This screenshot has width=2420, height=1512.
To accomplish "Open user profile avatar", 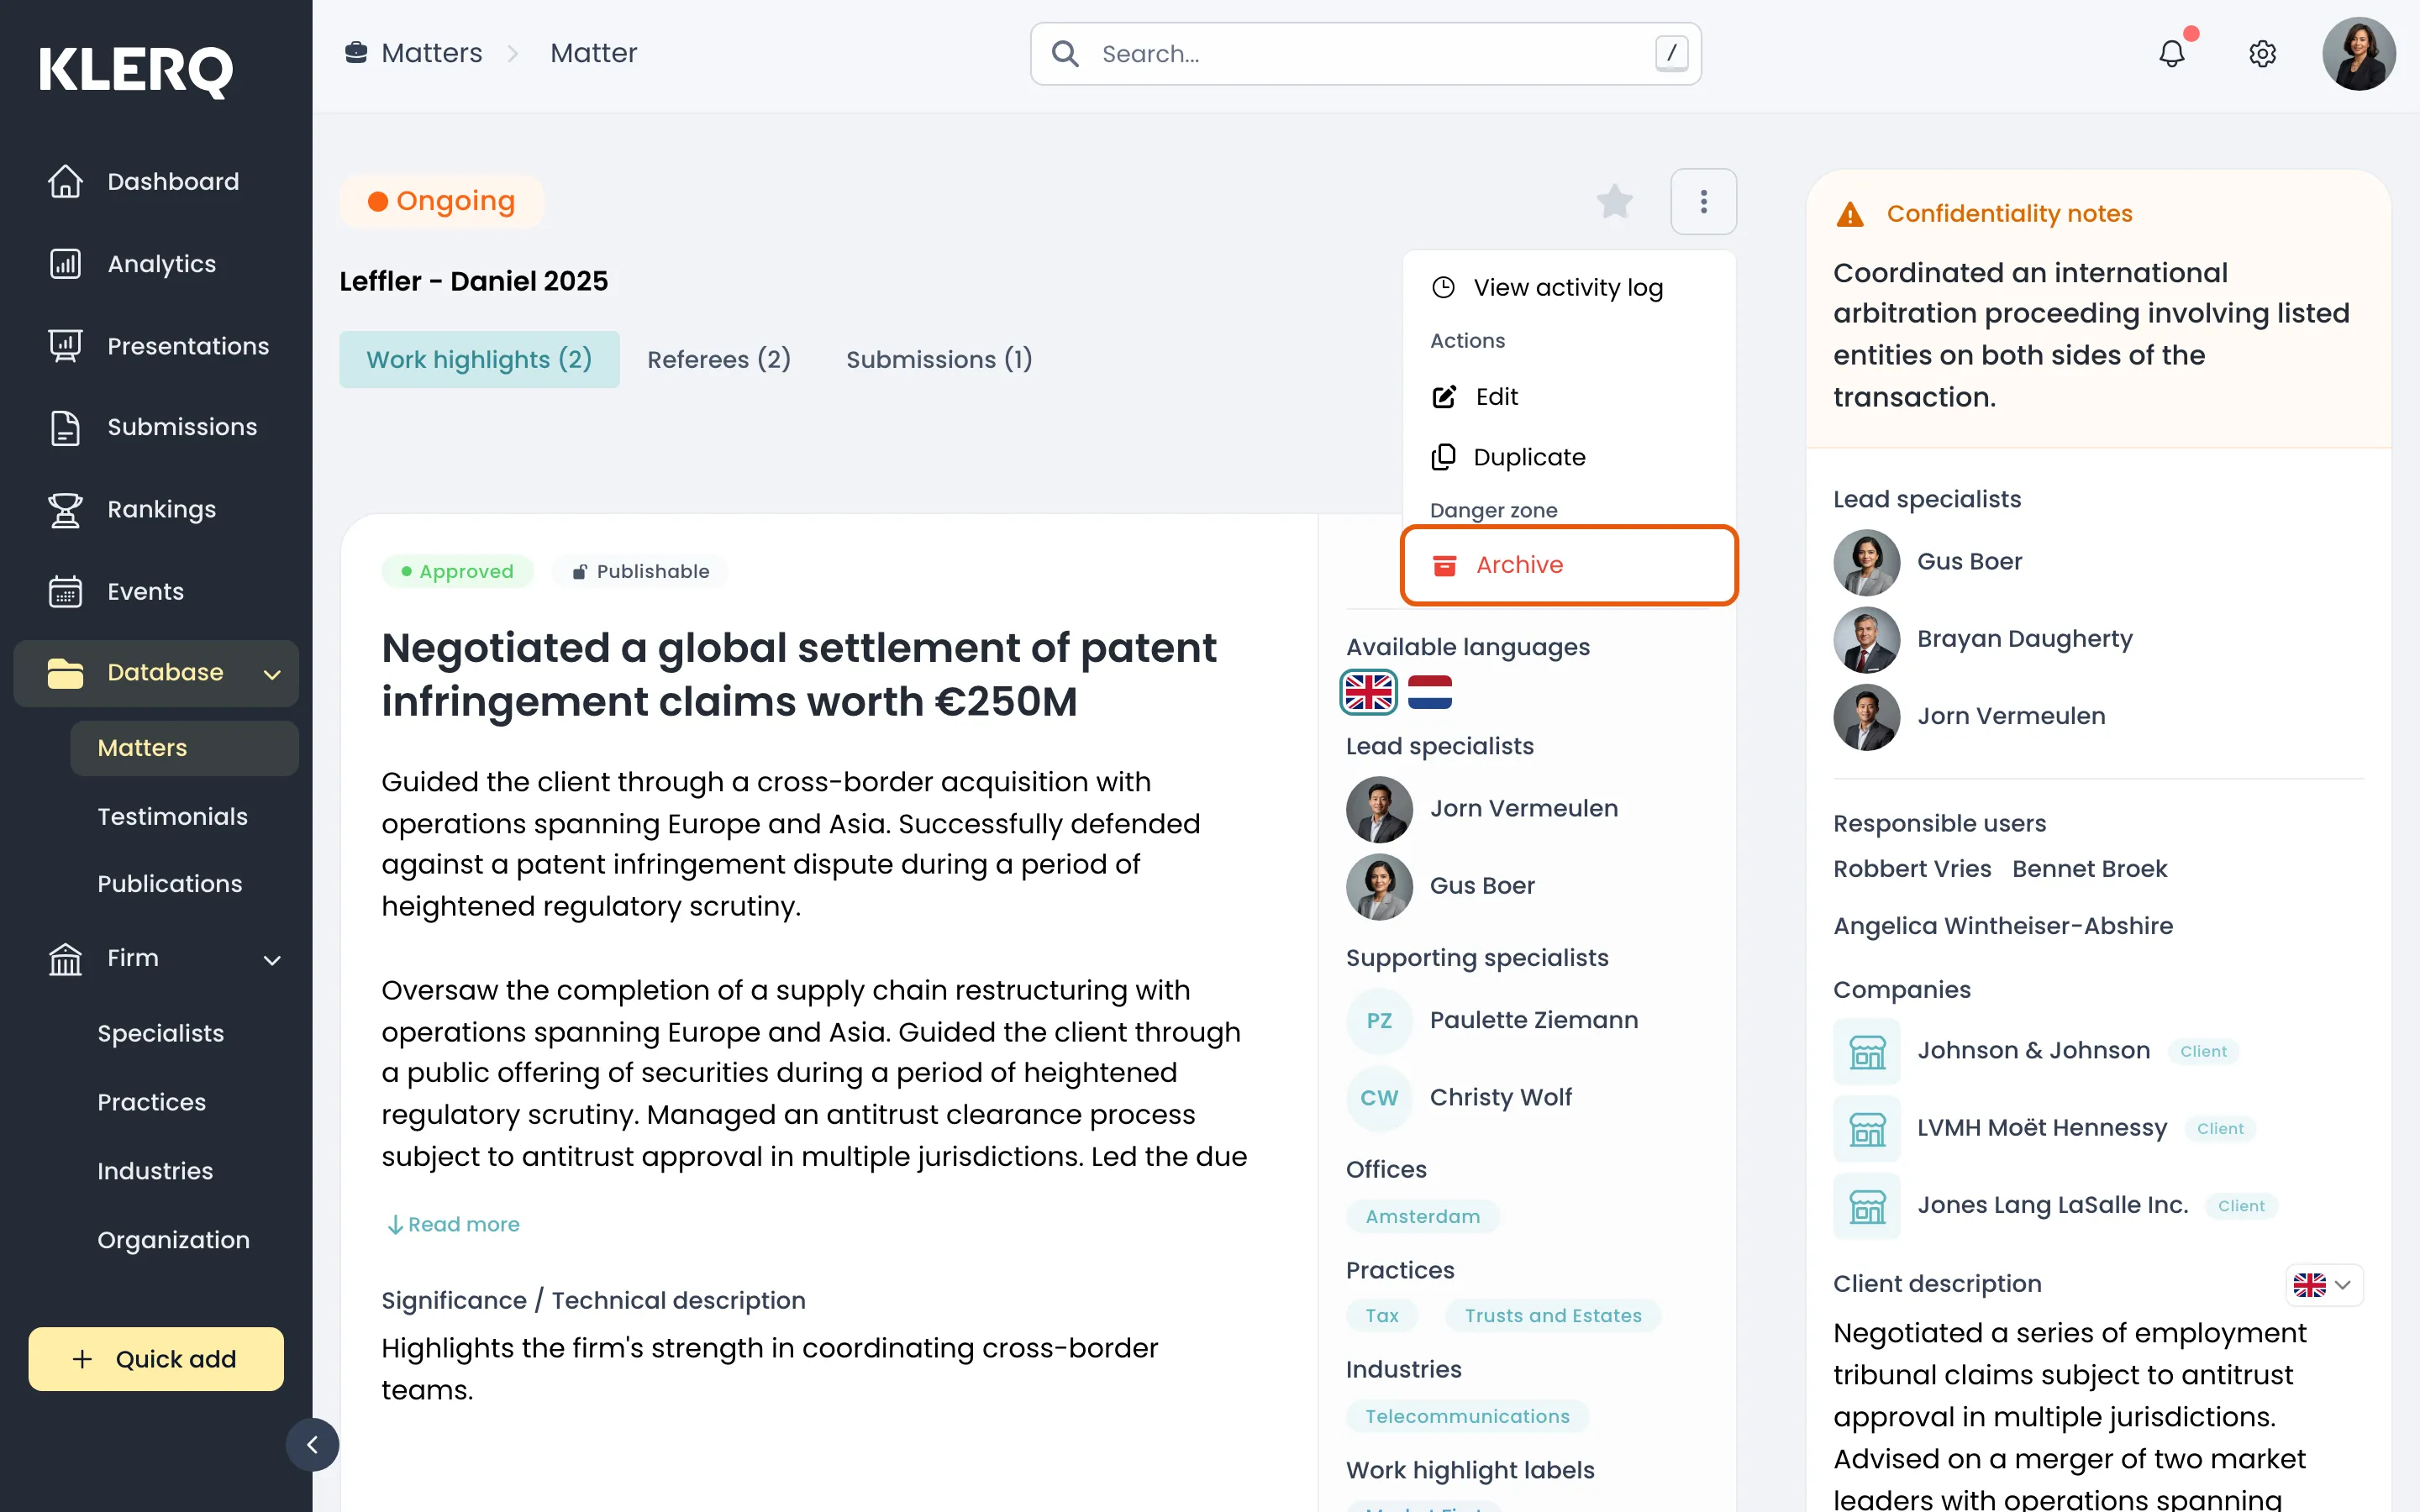I will [x=2358, y=53].
